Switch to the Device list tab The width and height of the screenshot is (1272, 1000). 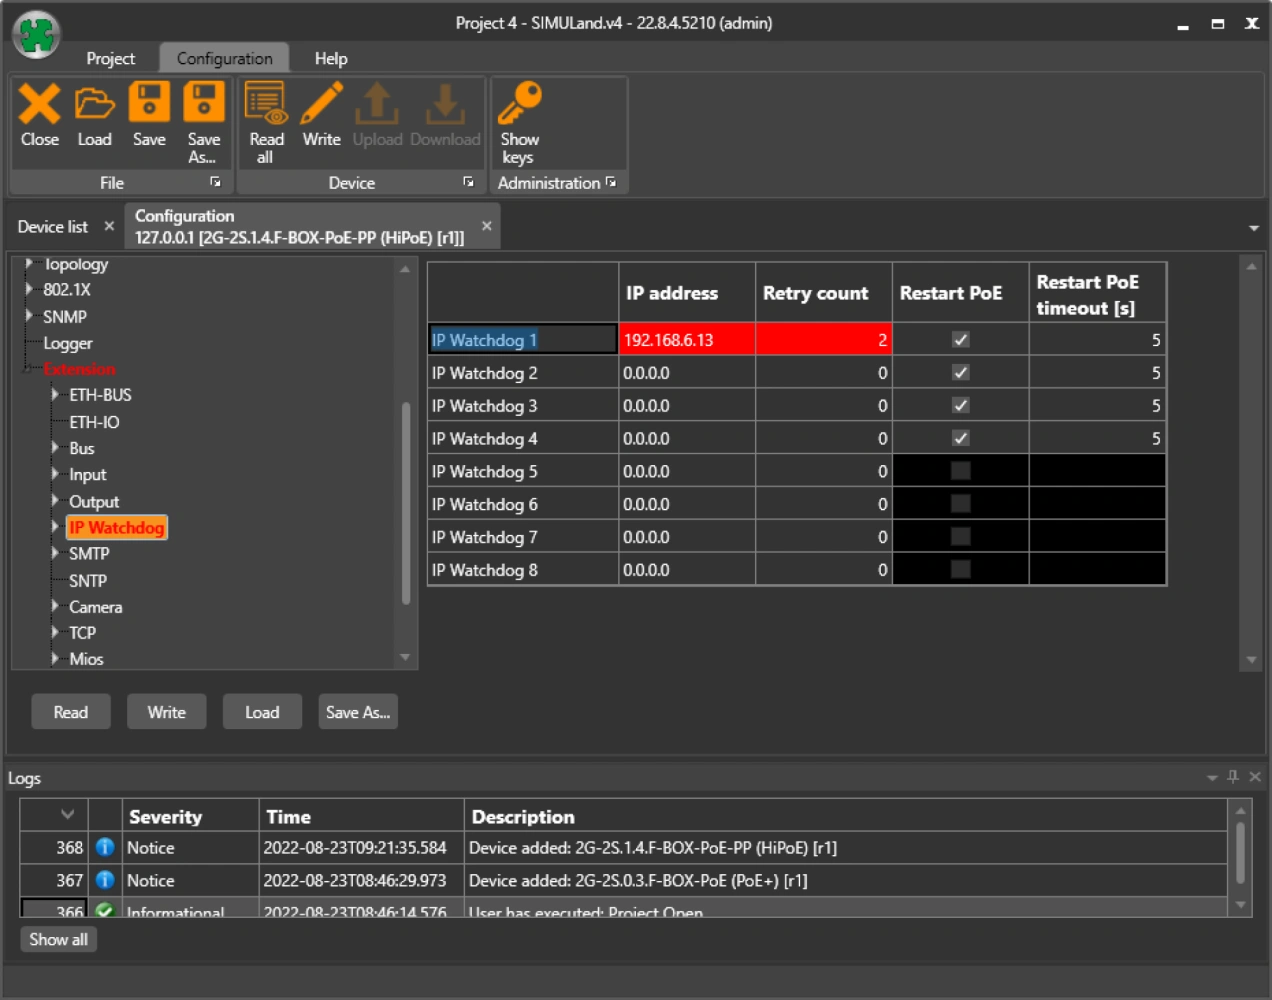(x=53, y=227)
